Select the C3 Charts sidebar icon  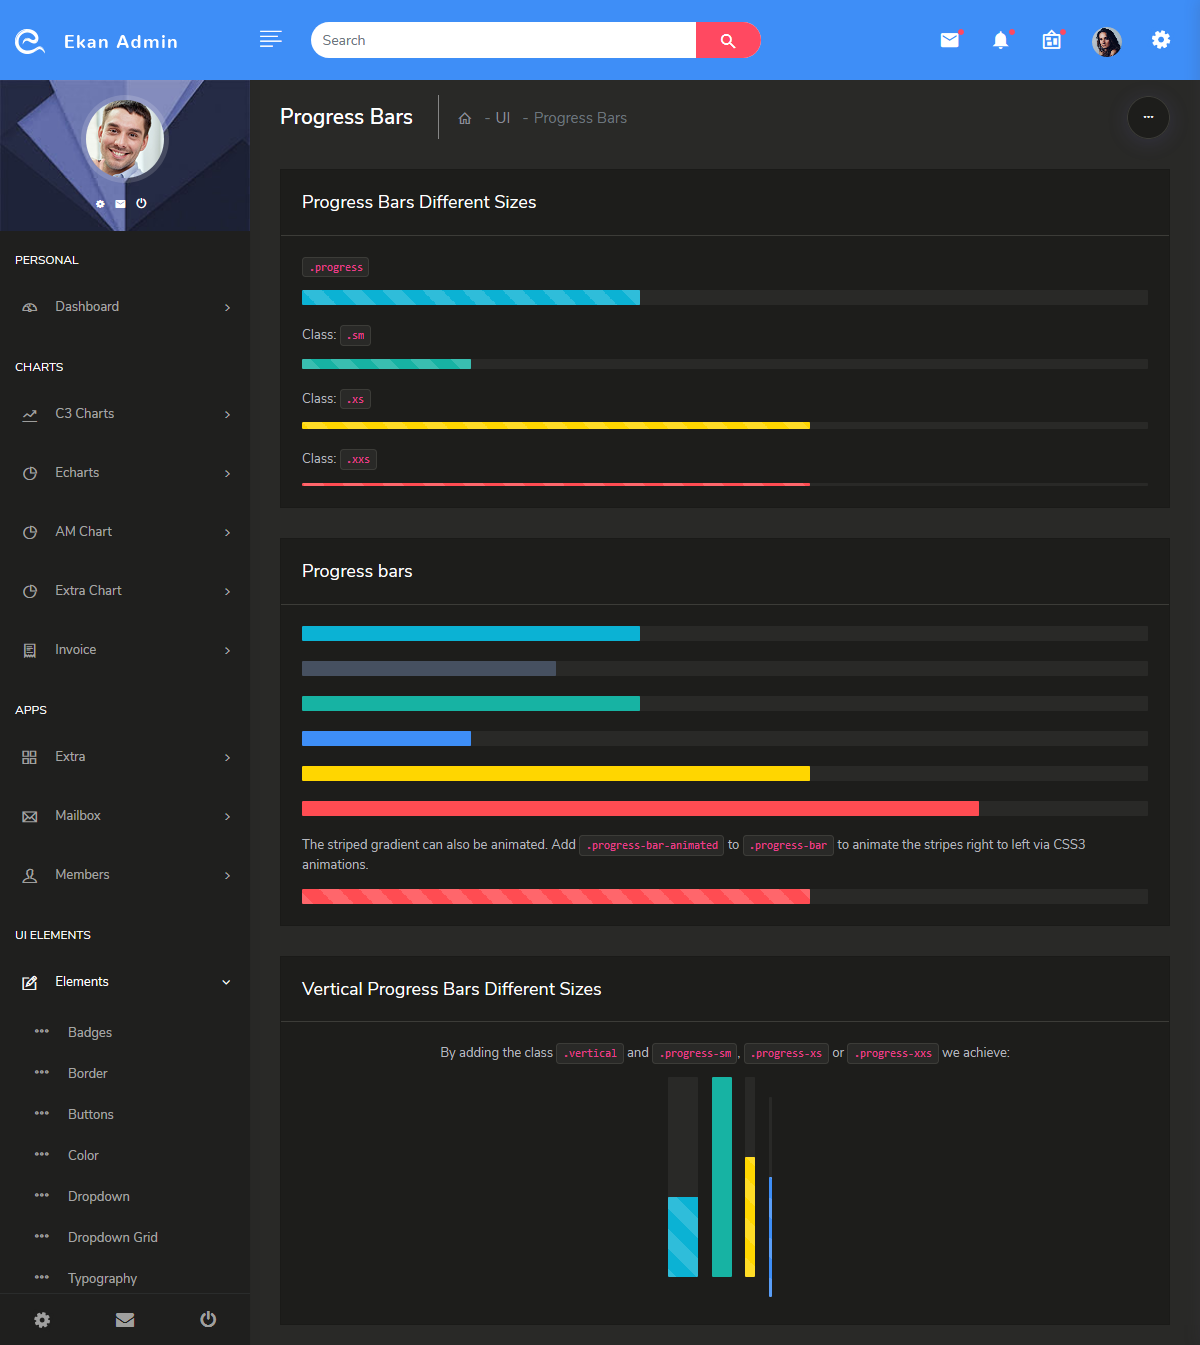point(30,413)
